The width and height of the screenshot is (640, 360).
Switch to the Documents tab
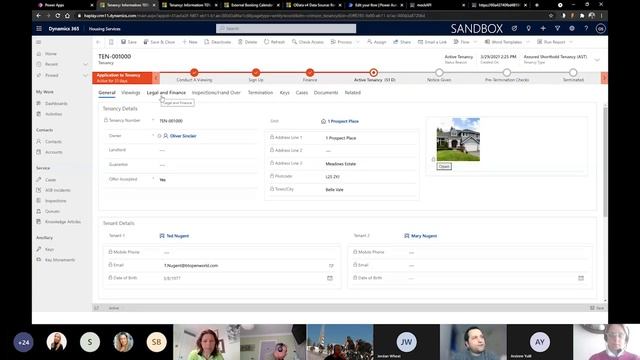tap(326, 93)
